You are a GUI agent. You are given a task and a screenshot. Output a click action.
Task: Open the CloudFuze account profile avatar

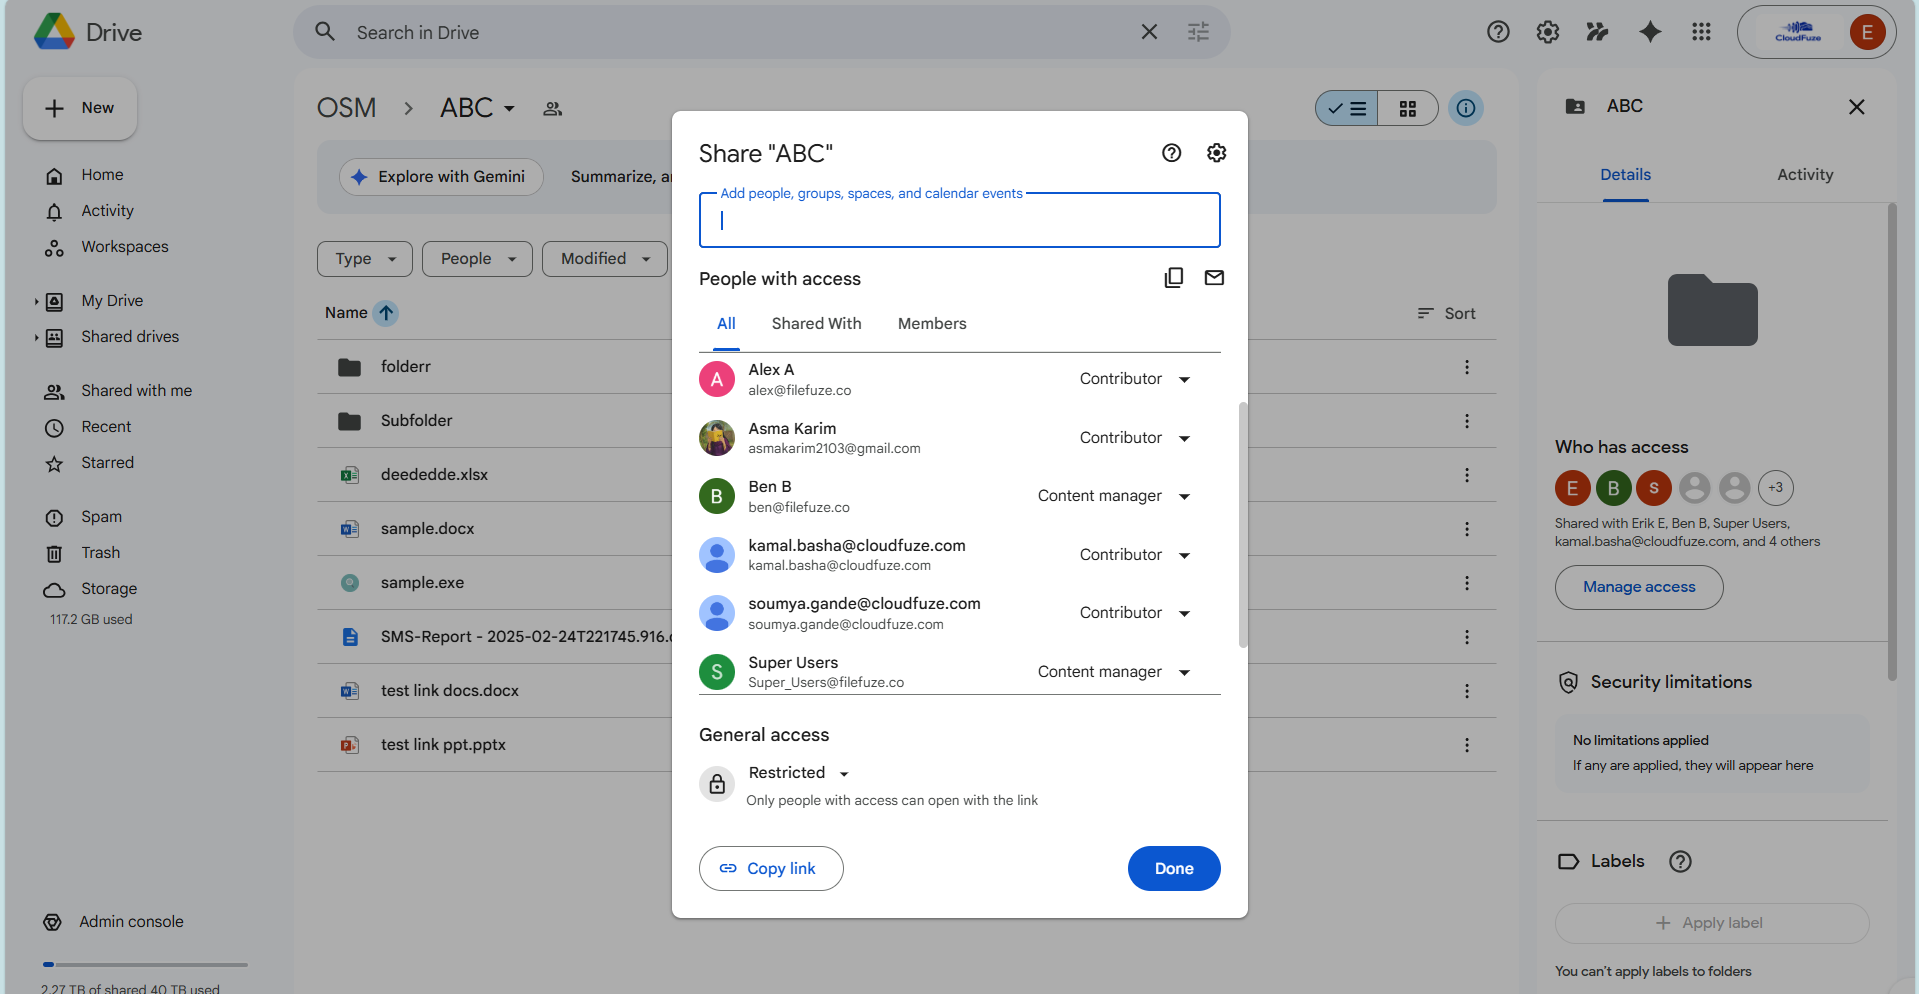(x=1866, y=32)
